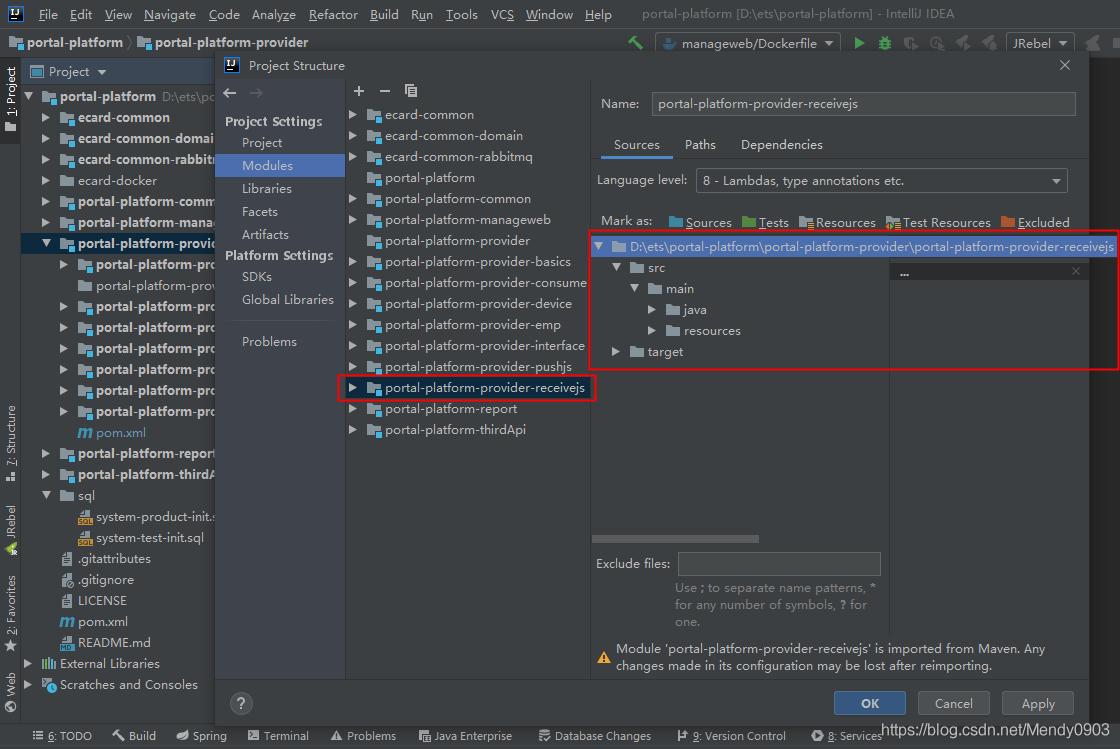
Task: Expand the portal-platform-report module
Action: pos(352,409)
